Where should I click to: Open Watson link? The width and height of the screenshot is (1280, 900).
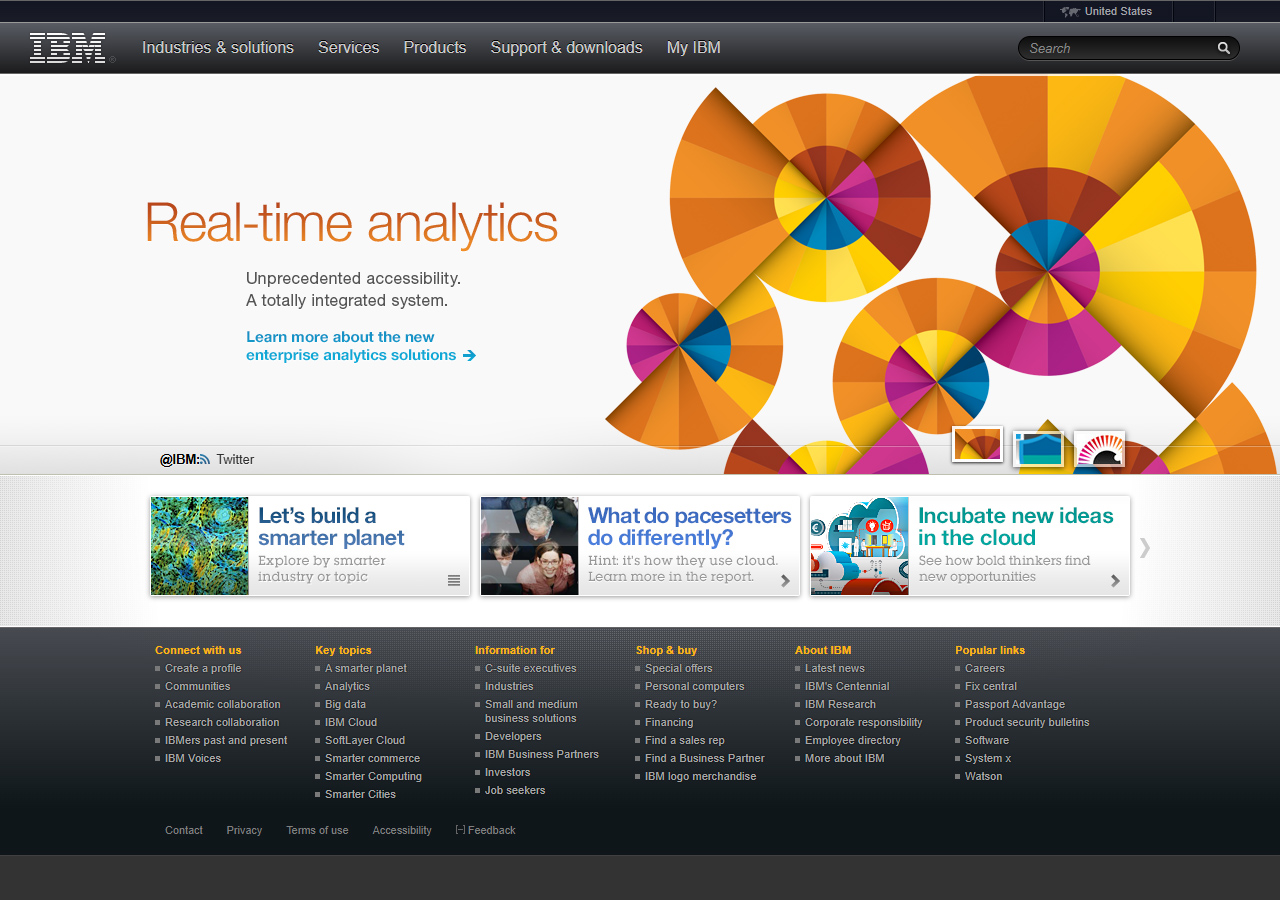[x=983, y=776]
